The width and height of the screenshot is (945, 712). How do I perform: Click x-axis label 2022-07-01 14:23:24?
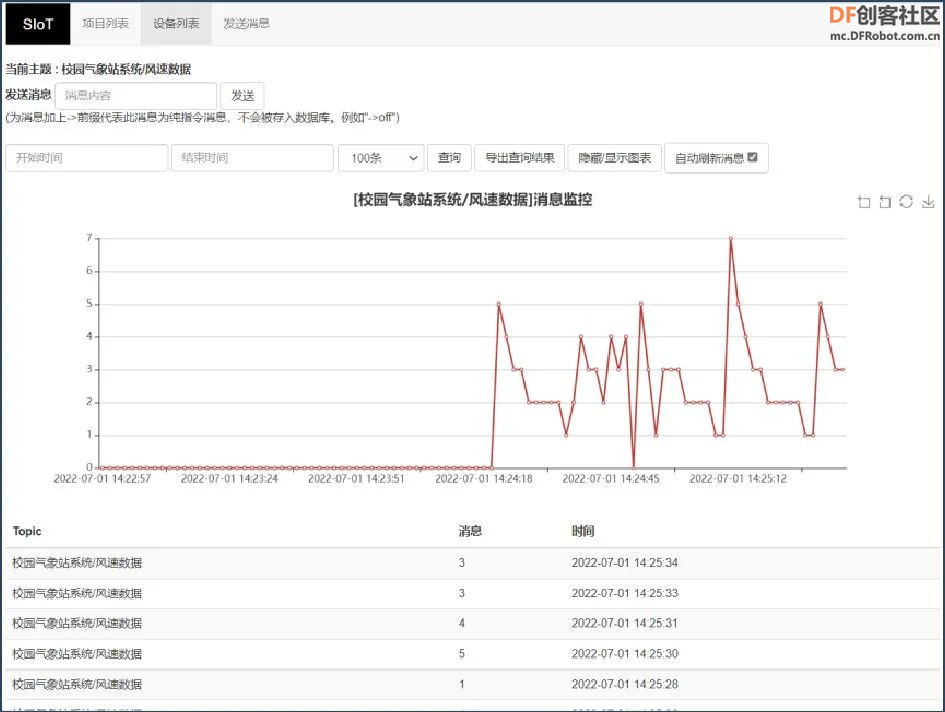pyautogui.click(x=230, y=479)
